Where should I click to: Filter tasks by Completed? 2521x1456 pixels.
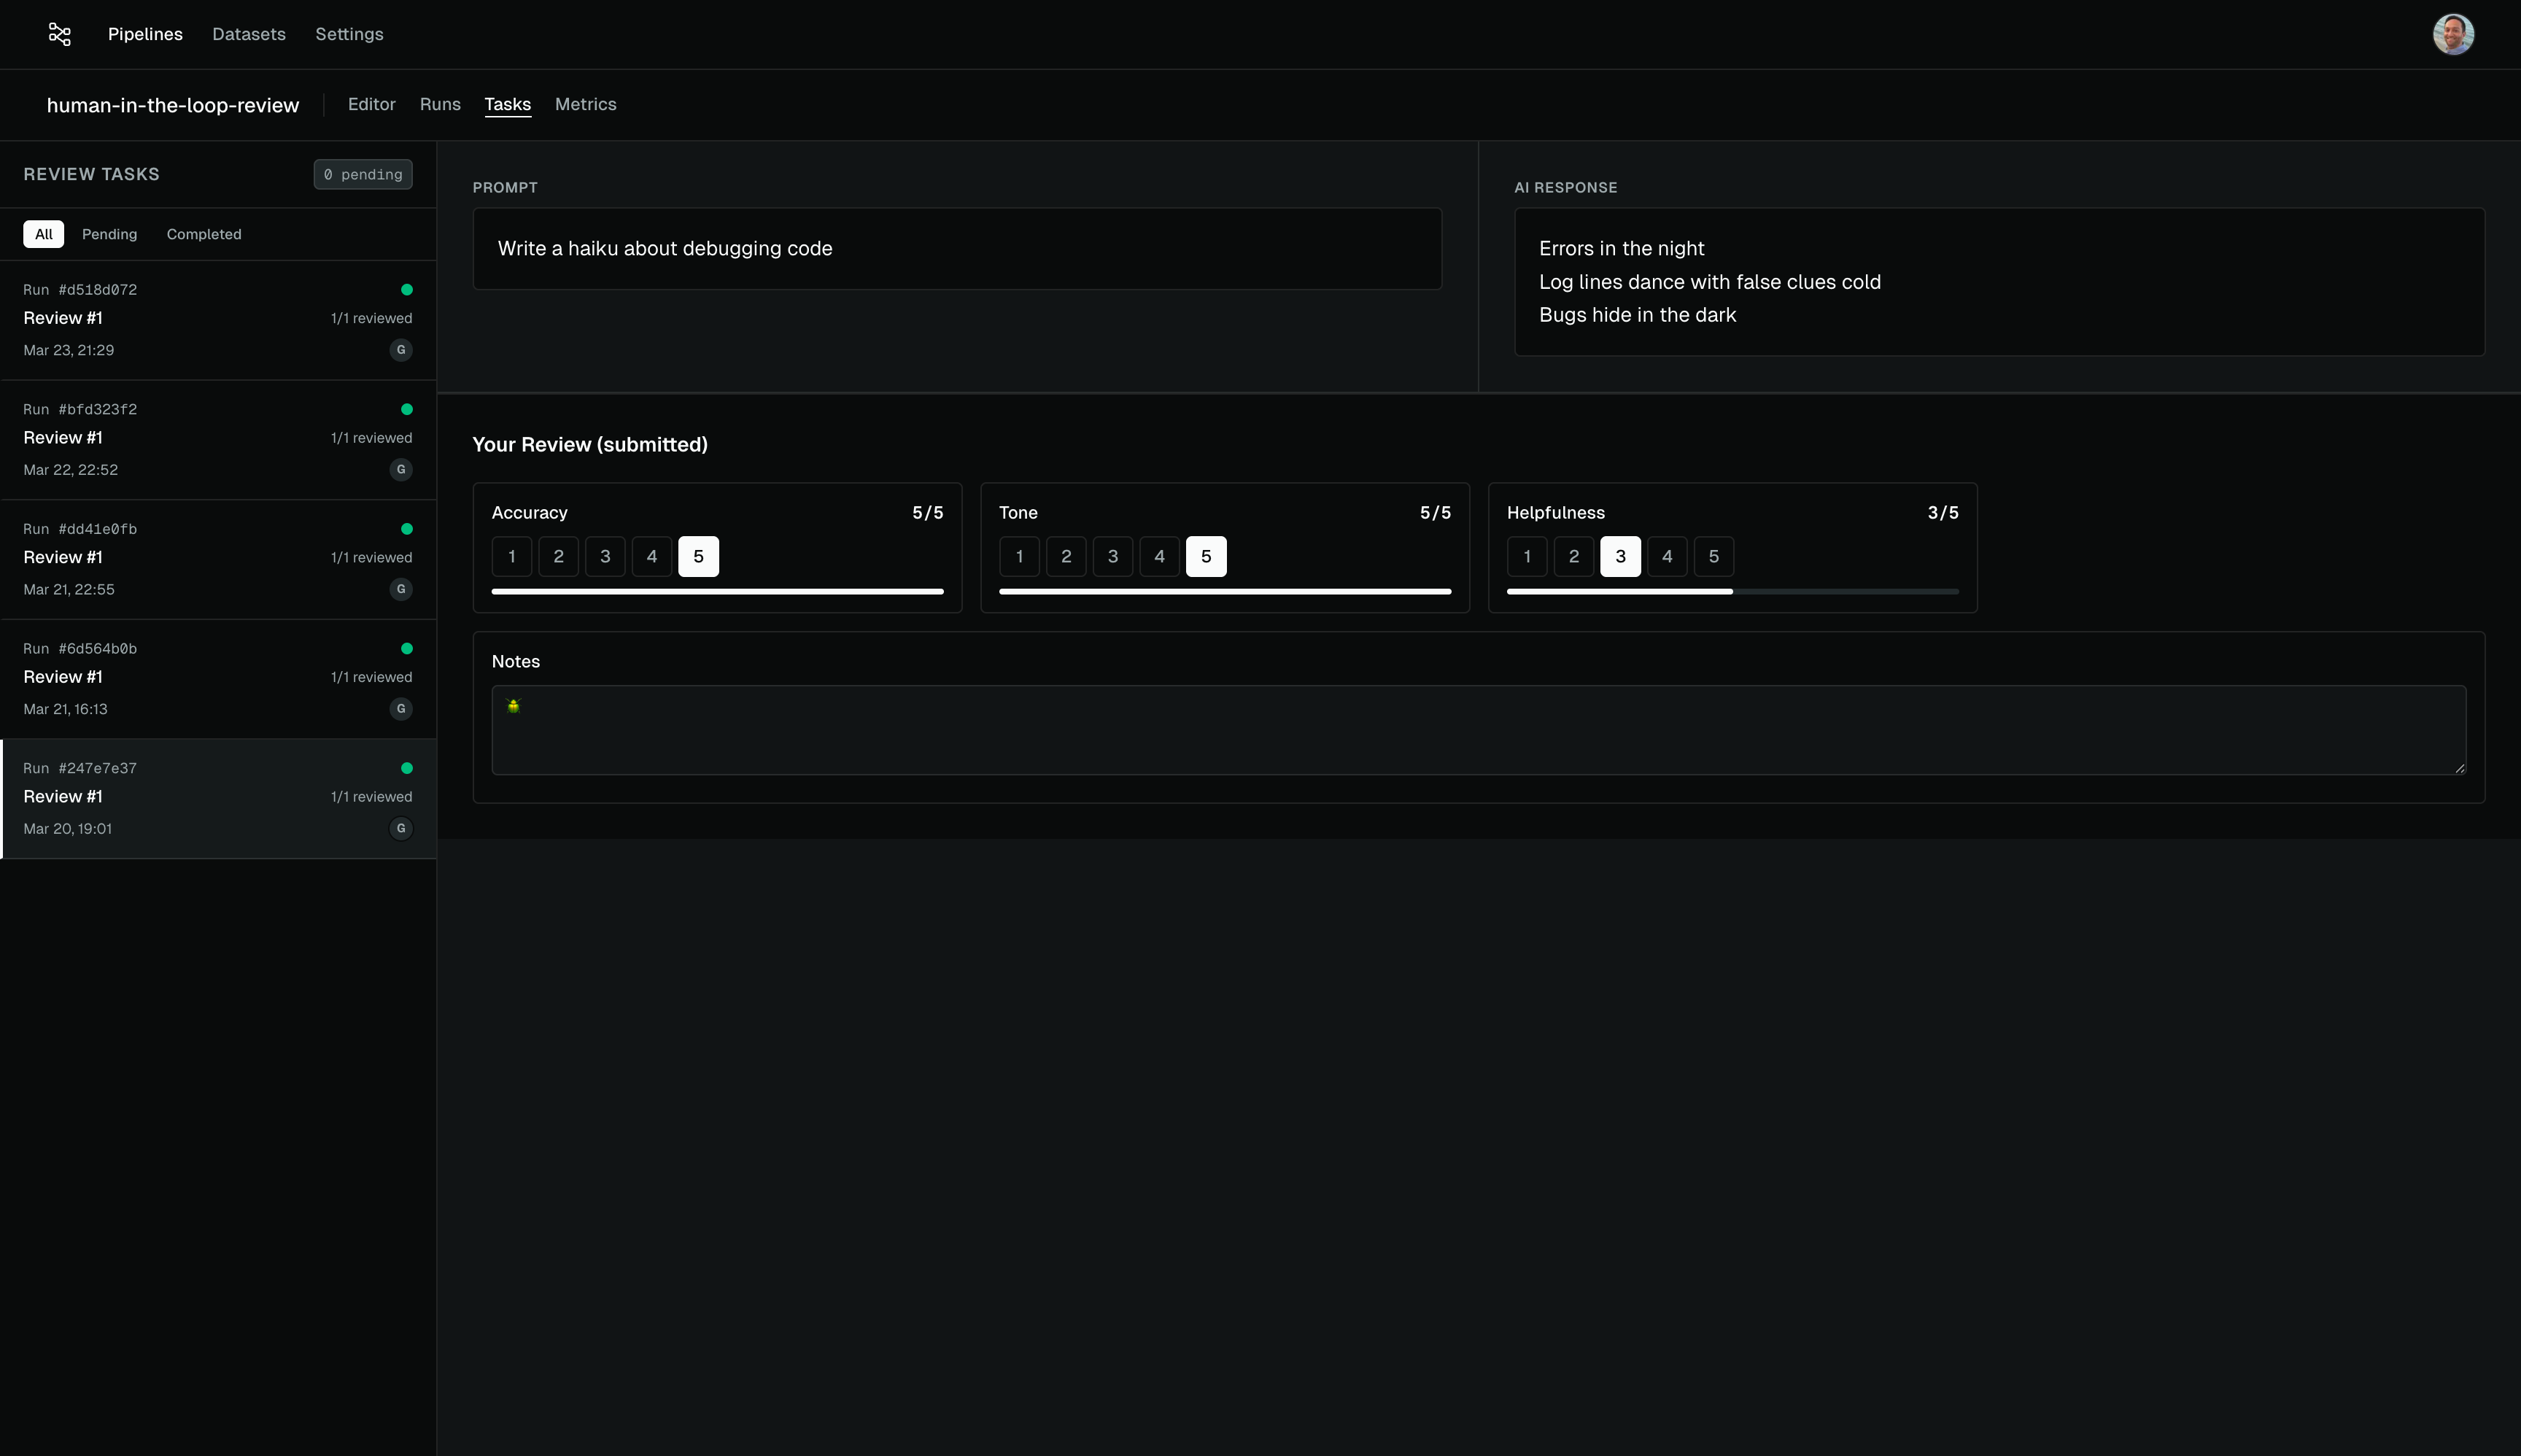[204, 234]
